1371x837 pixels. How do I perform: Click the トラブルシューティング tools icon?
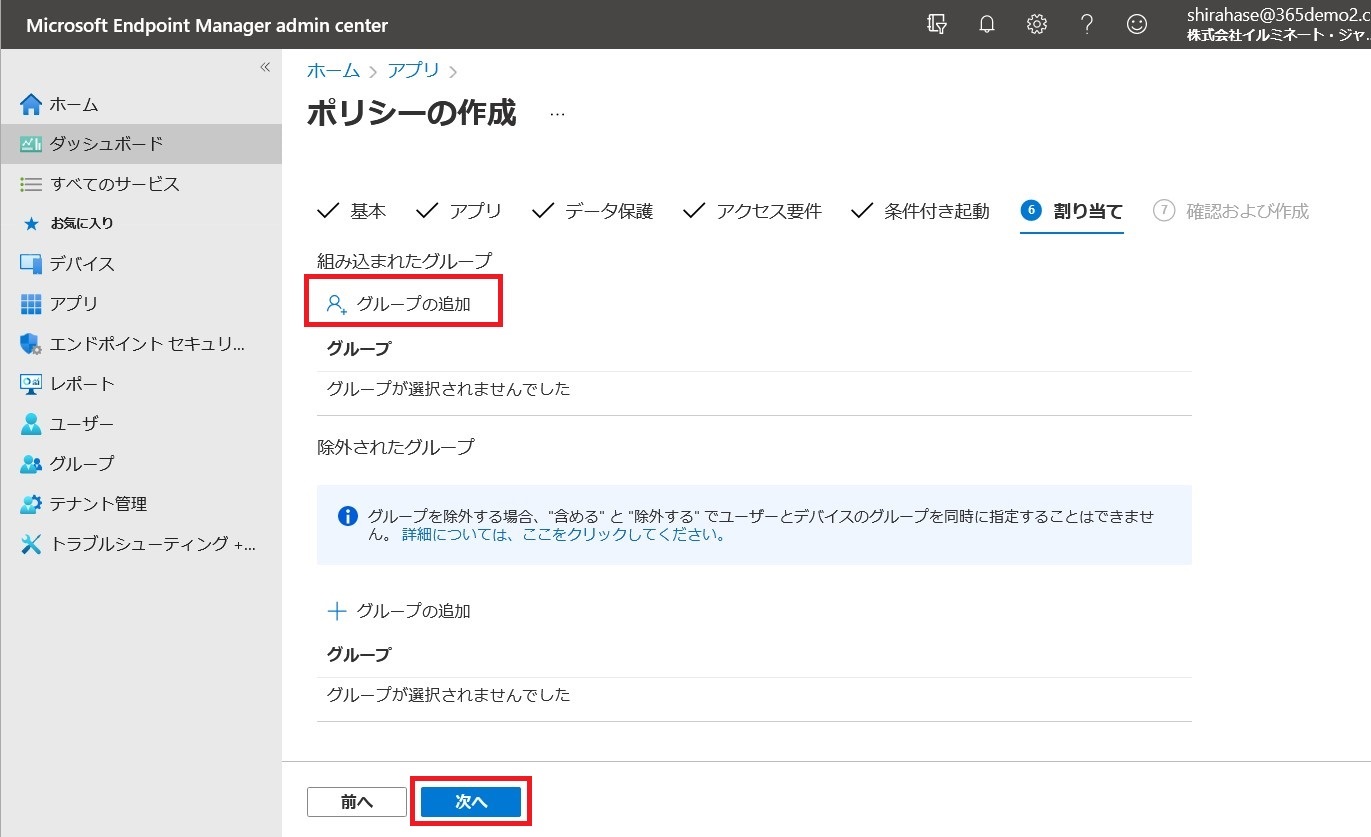(x=31, y=544)
